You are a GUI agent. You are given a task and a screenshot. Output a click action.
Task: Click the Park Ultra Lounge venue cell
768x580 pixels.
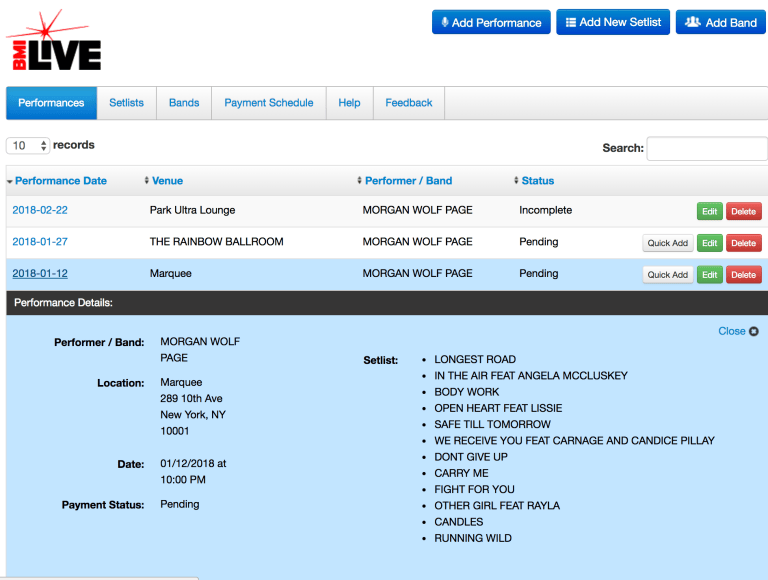[192, 210]
